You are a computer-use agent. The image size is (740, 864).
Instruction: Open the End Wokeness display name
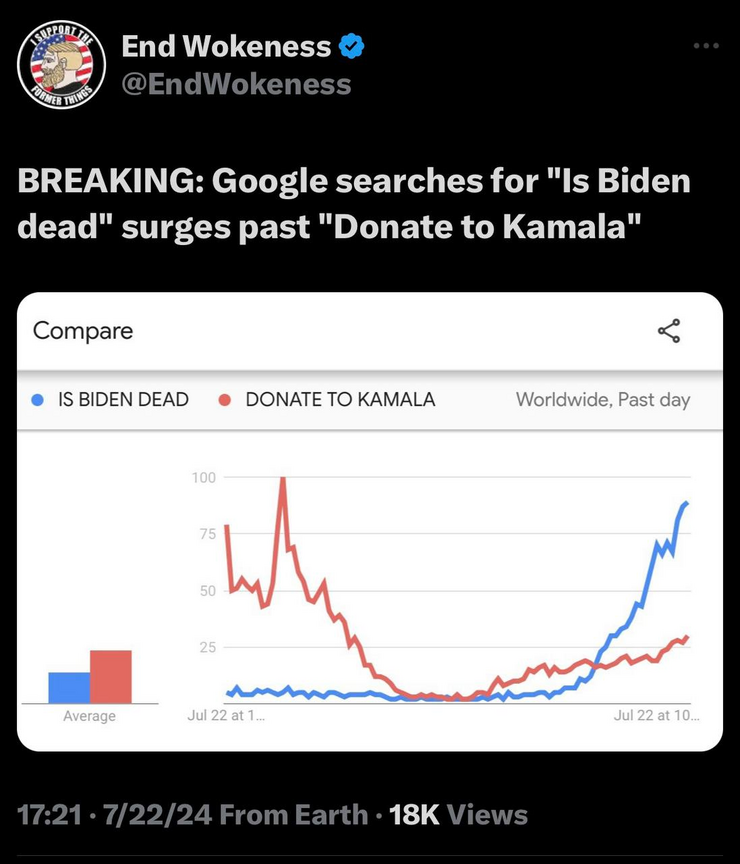point(226,46)
